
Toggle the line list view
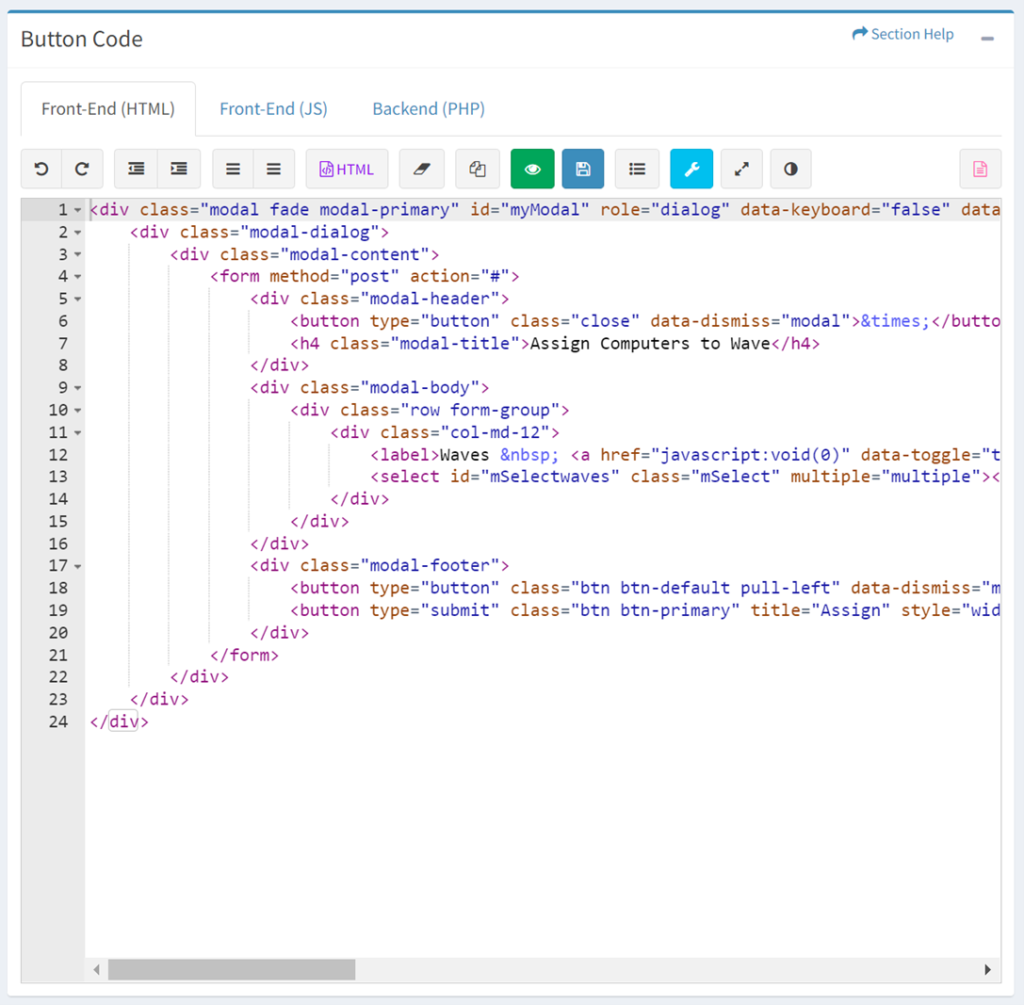pyautogui.click(x=637, y=168)
